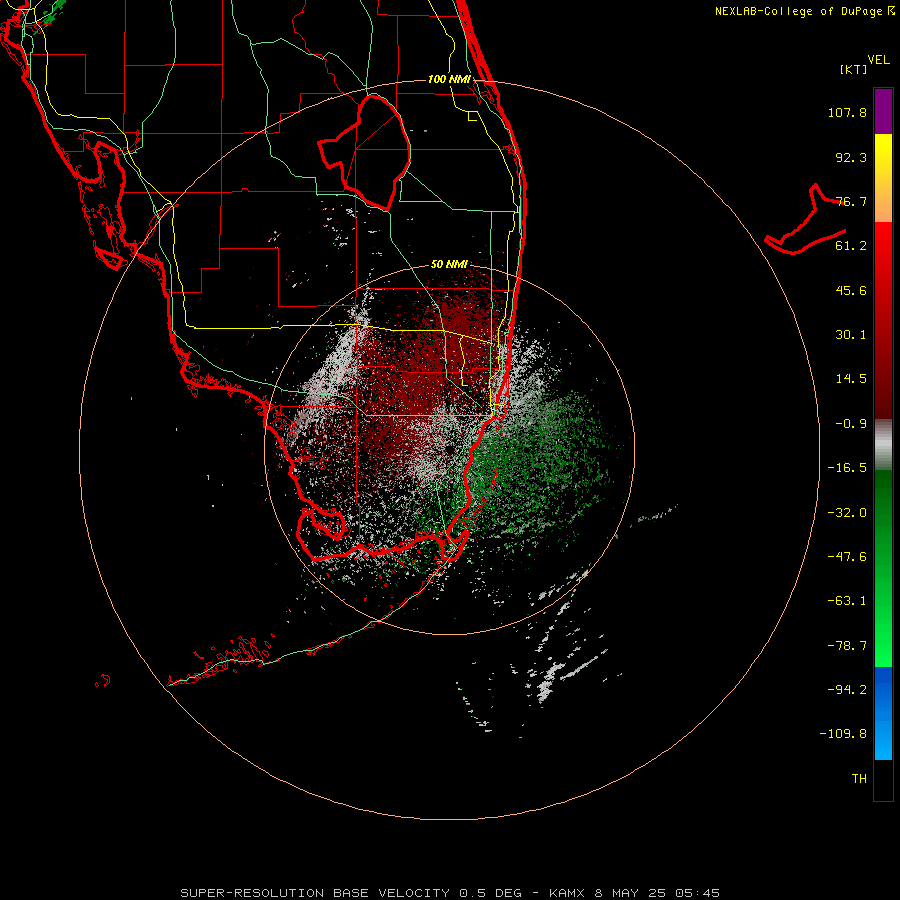Click the 100 NMI range ring label
The height and width of the screenshot is (900, 900).
pyautogui.click(x=449, y=79)
